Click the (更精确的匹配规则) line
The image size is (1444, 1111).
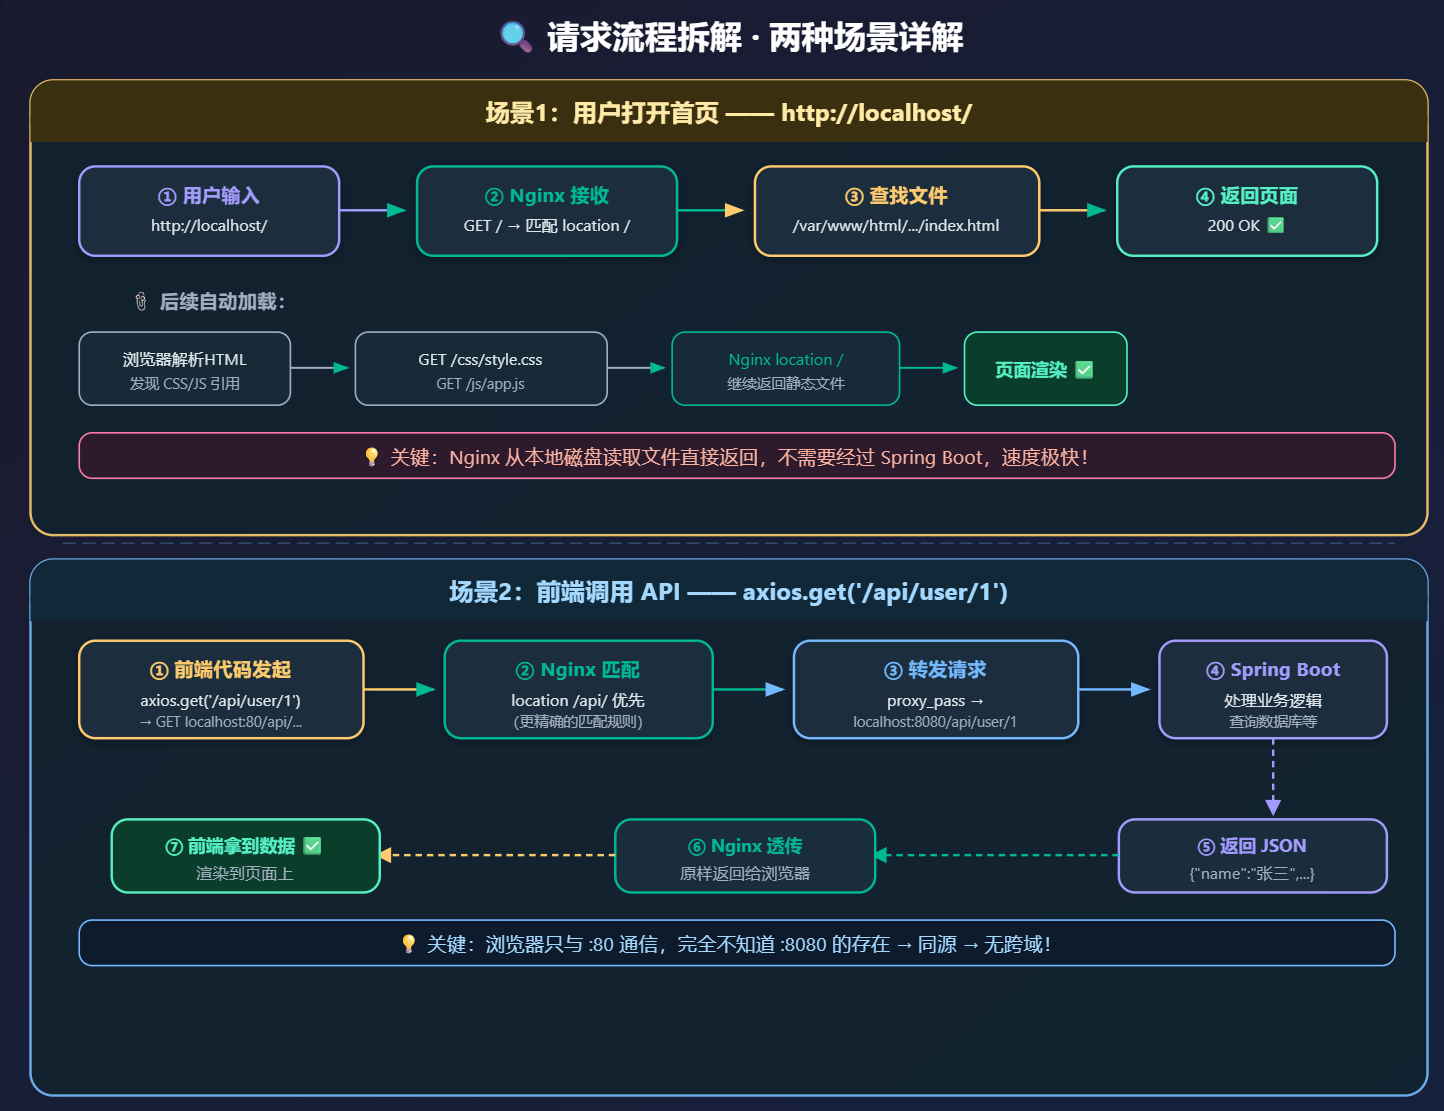[578, 721]
